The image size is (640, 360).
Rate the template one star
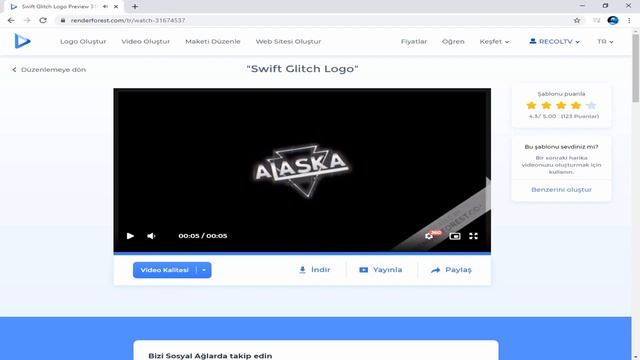point(531,105)
